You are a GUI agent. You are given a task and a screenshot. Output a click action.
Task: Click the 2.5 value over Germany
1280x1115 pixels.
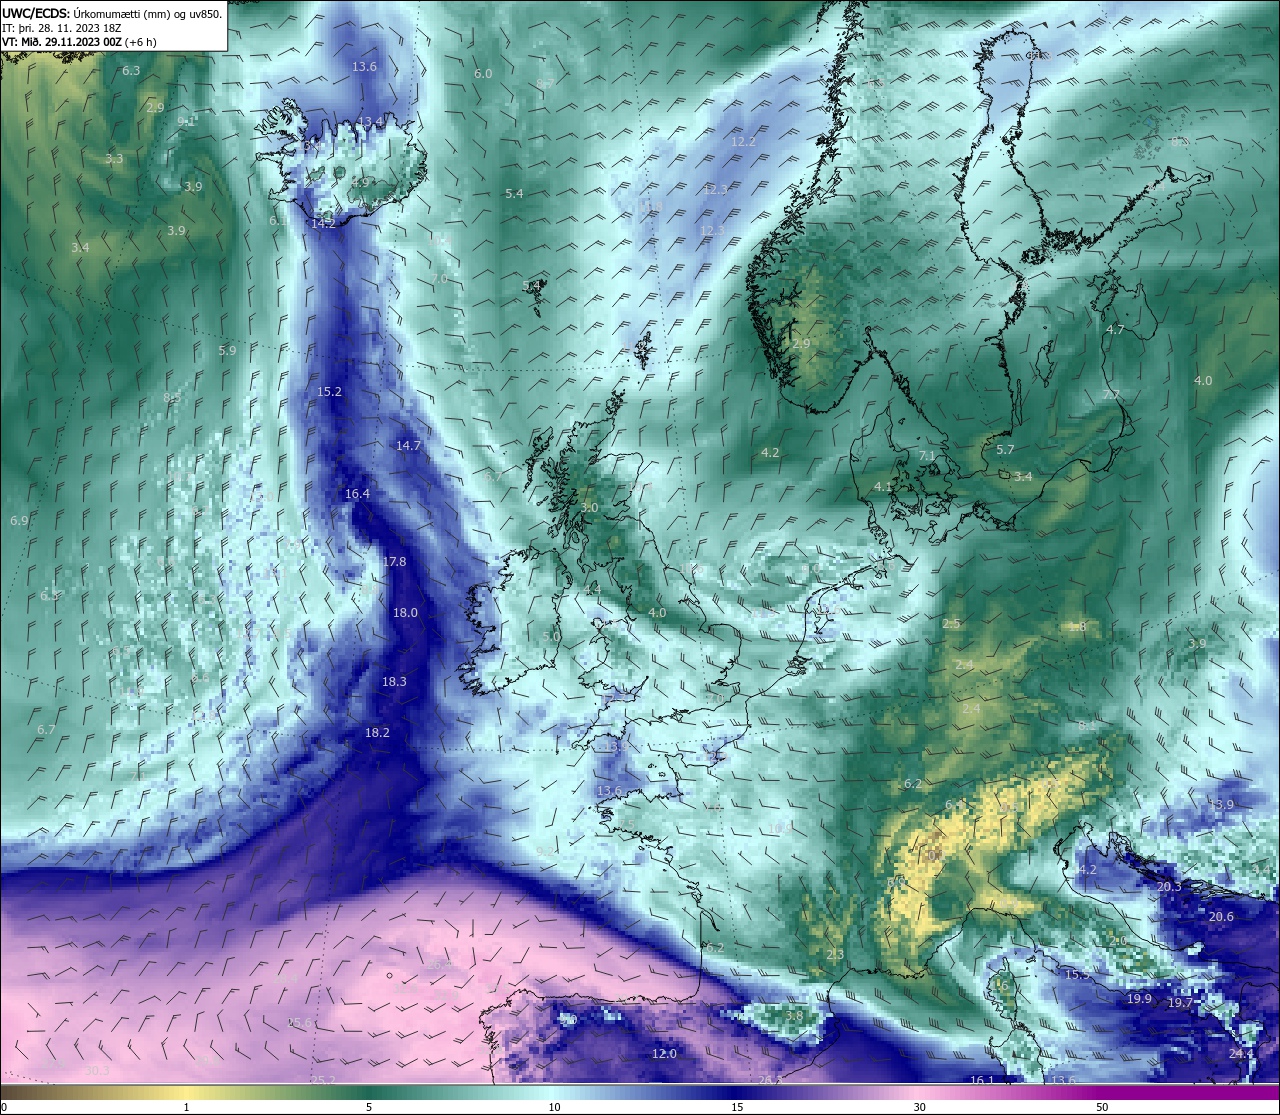coord(951,624)
